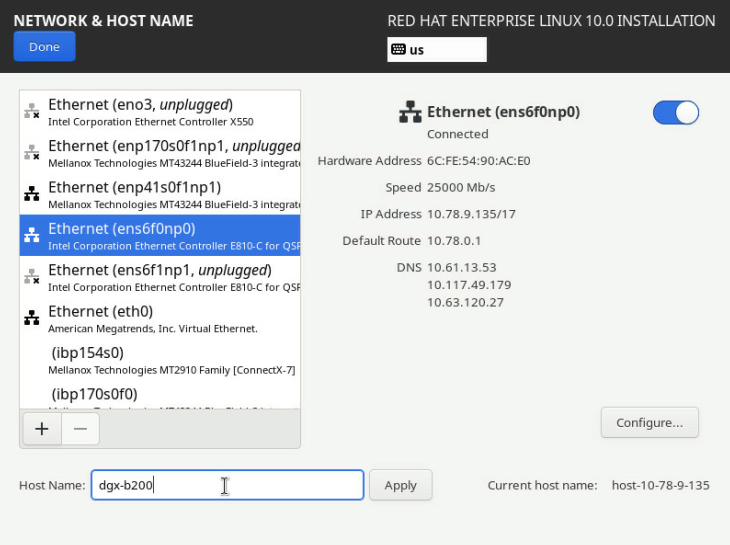Remove selected device with minus button

point(80,428)
